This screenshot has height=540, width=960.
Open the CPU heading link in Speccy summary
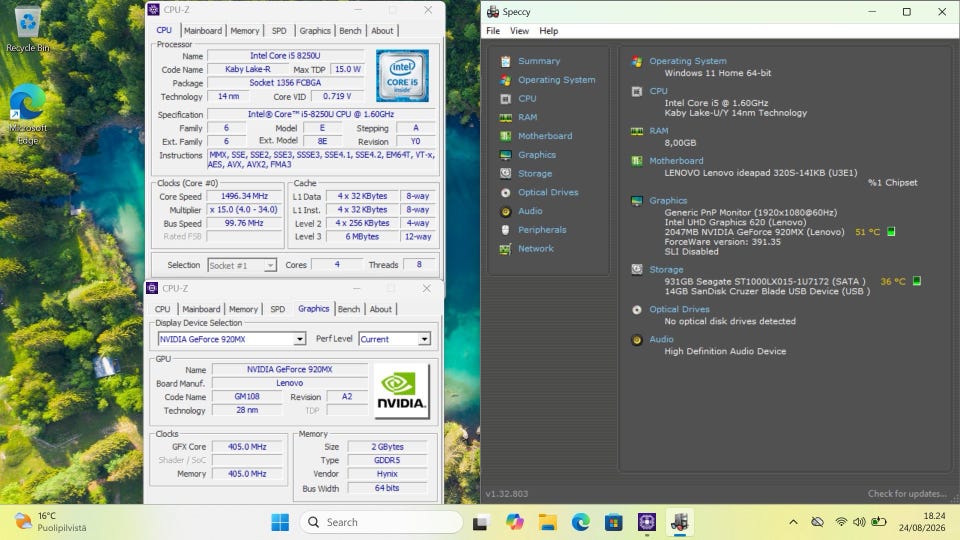tap(658, 91)
